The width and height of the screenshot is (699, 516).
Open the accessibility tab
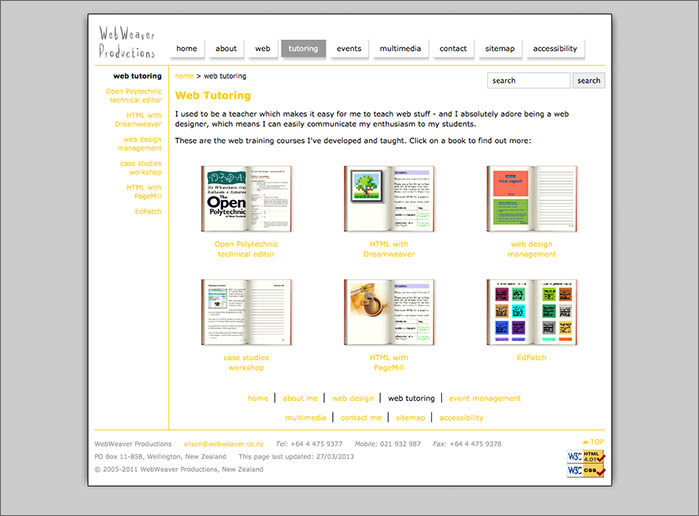pyautogui.click(x=555, y=49)
